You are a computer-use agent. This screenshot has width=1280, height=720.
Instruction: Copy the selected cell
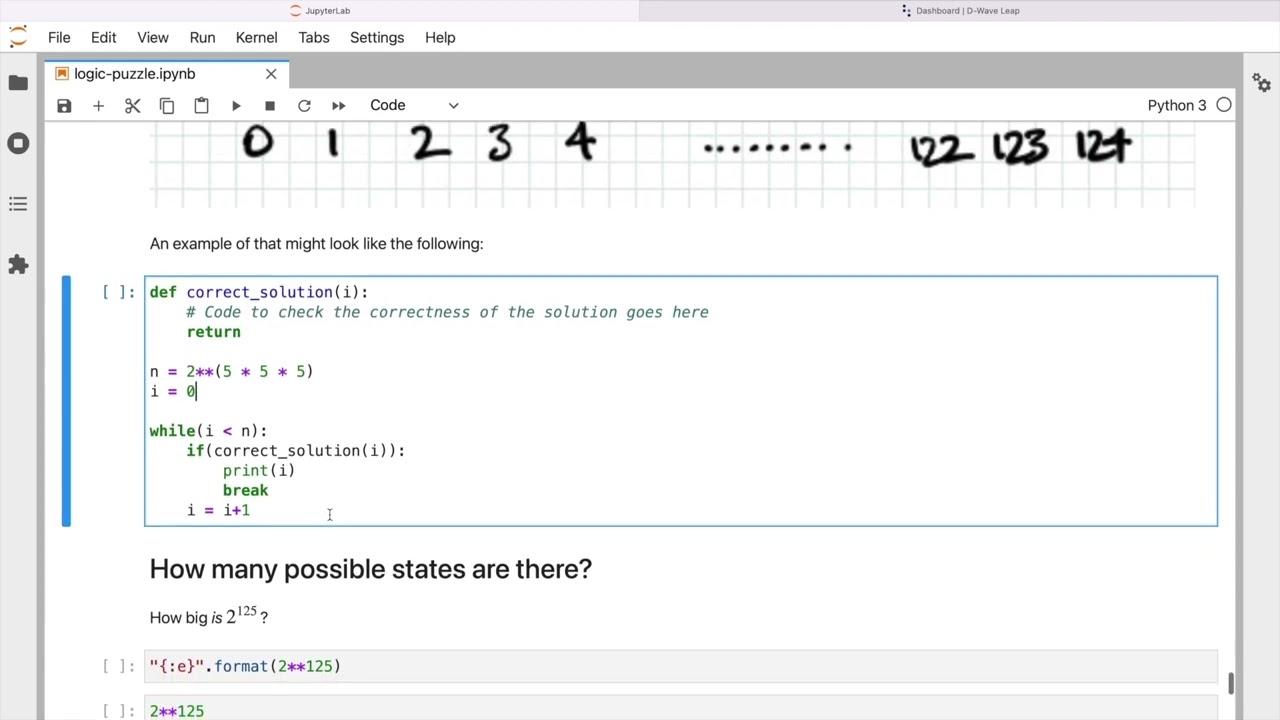(167, 105)
